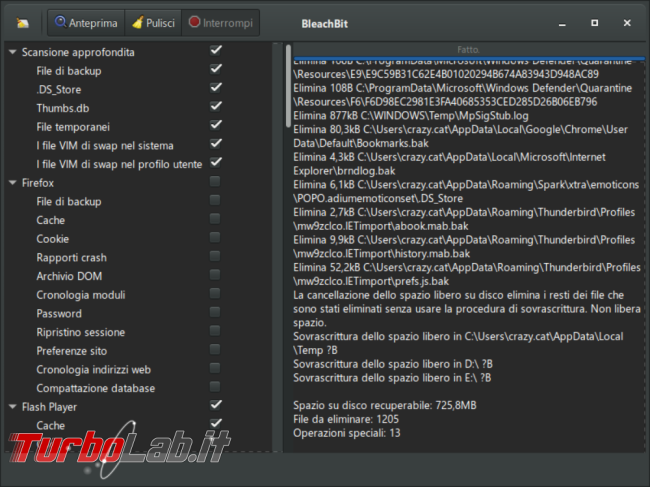Open the BleachBit app menu icon
Image resolution: width=650 pixels, height=487 pixels.
22,23
